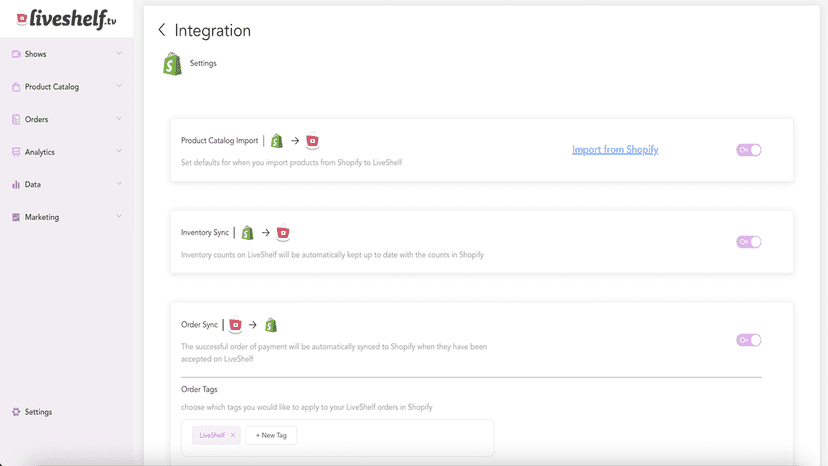Click Shopify icon in Inventory Sync row
The width and height of the screenshot is (828, 466).
(x=247, y=233)
